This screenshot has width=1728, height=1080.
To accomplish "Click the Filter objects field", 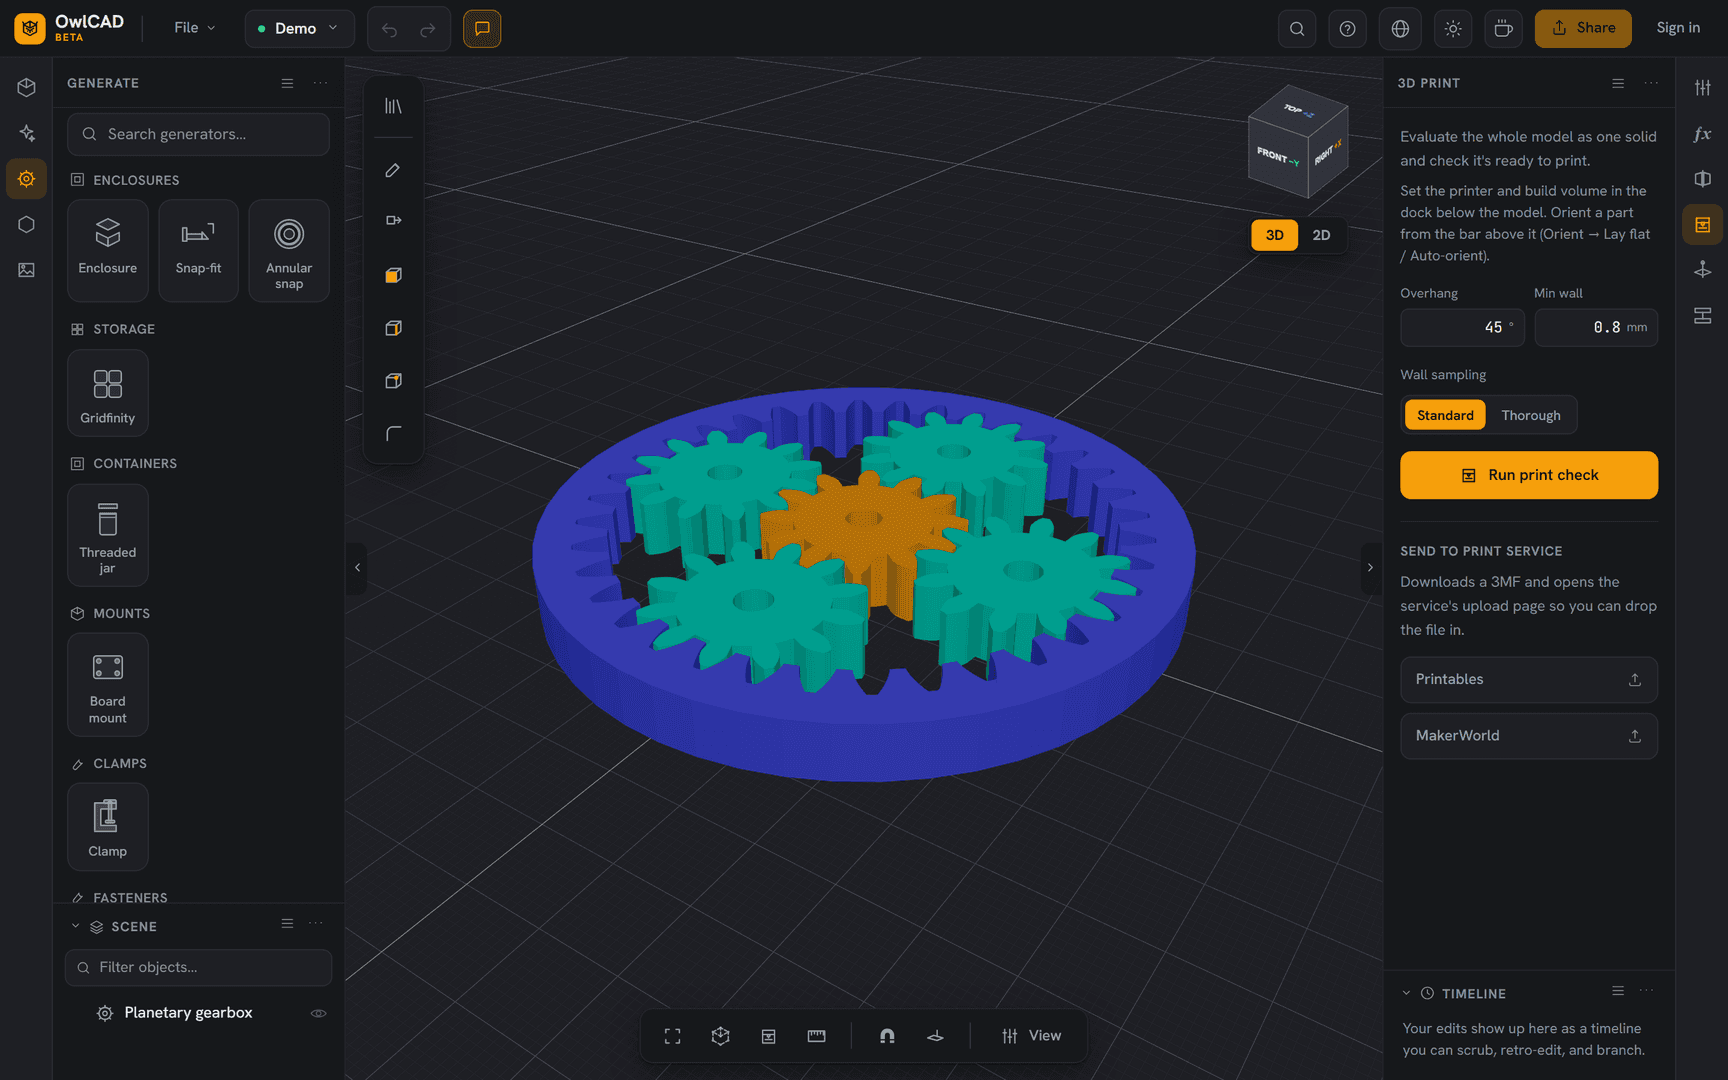I will point(198,967).
